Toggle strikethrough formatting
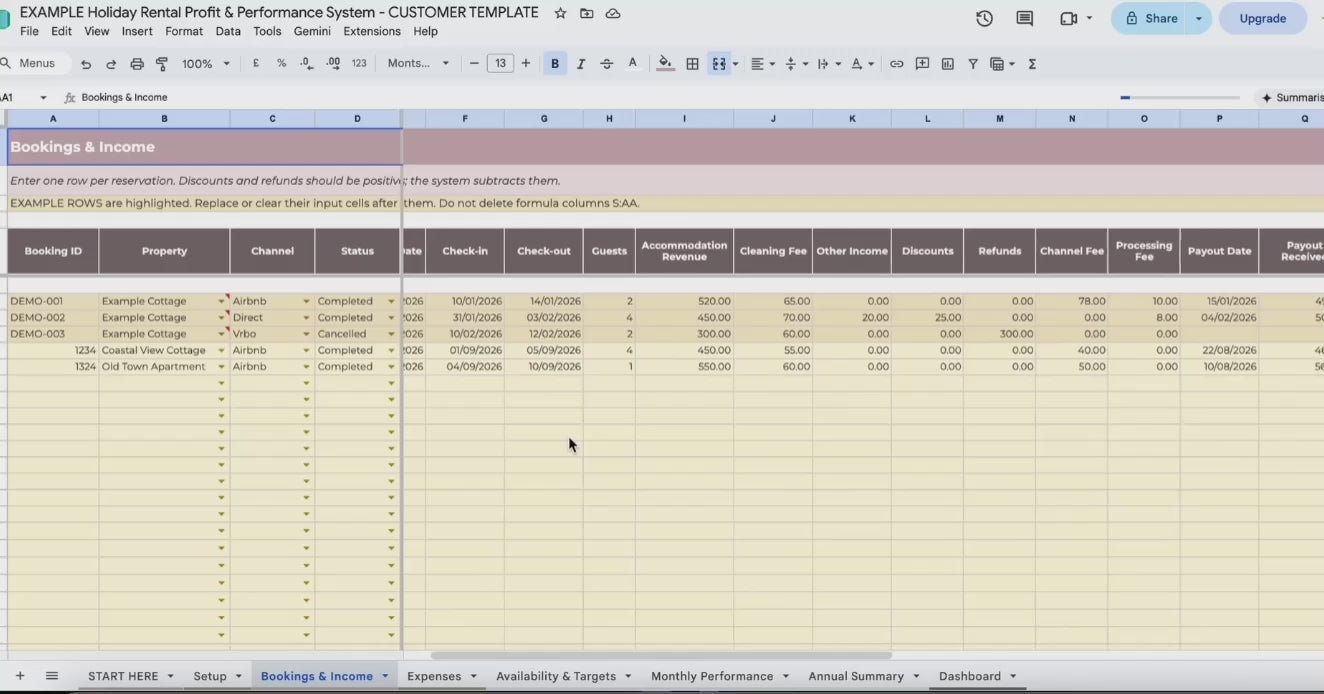The image size is (1324, 694). (x=606, y=63)
